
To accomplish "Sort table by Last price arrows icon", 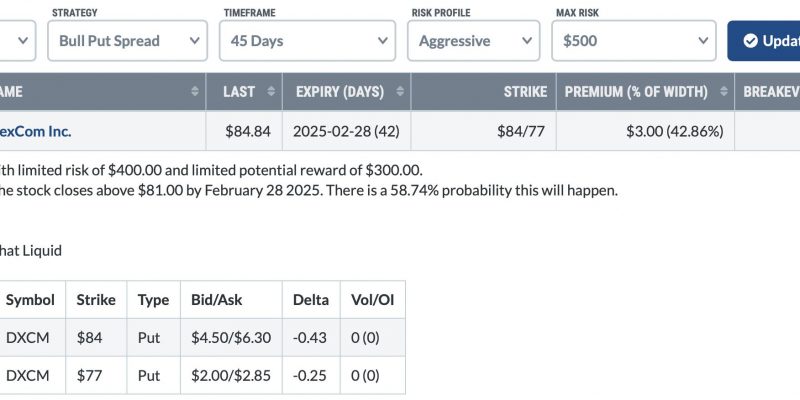I will click(x=271, y=91).
